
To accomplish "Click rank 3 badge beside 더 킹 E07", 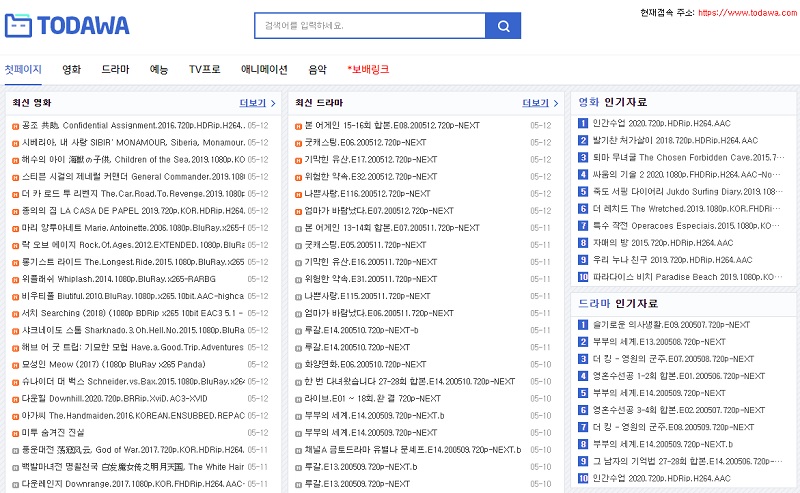I will [x=583, y=359].
